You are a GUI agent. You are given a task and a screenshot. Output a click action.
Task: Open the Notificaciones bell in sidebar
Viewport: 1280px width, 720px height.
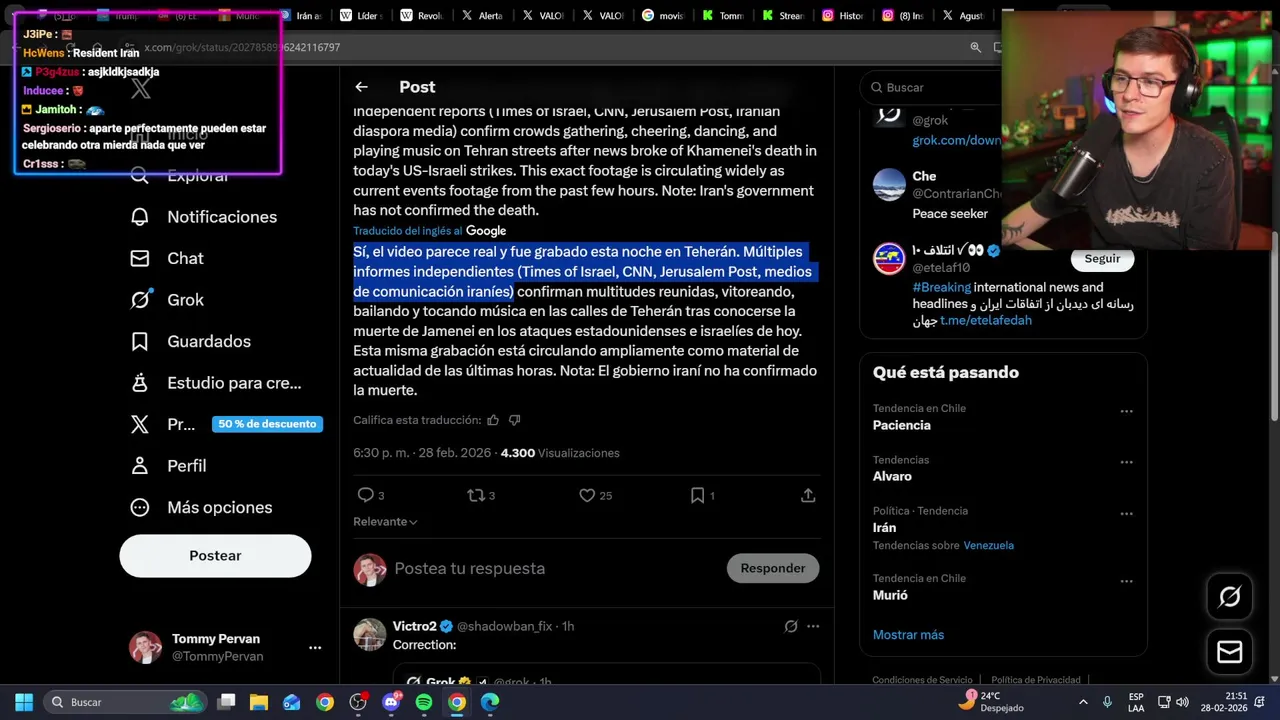point(140,217)
